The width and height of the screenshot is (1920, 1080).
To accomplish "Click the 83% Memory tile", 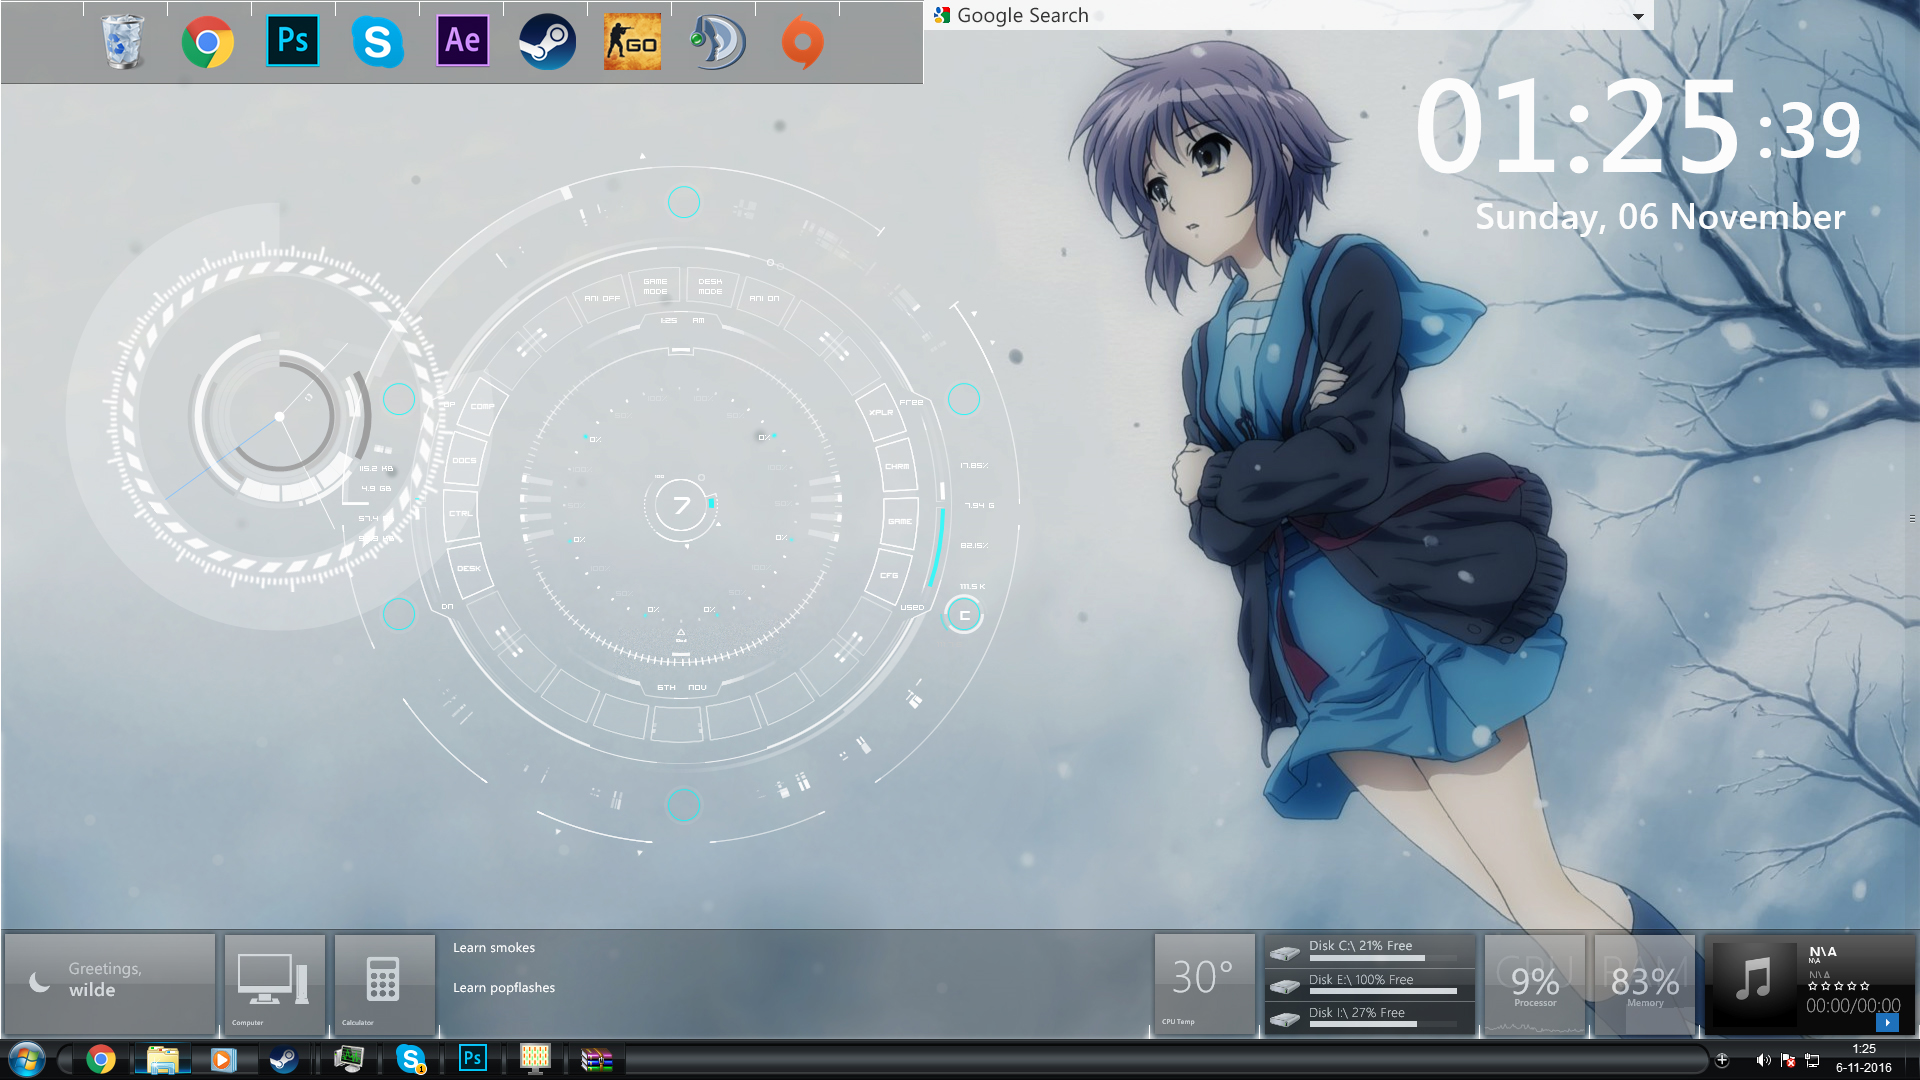I will pyautogui.click(x=1645, y=984).
